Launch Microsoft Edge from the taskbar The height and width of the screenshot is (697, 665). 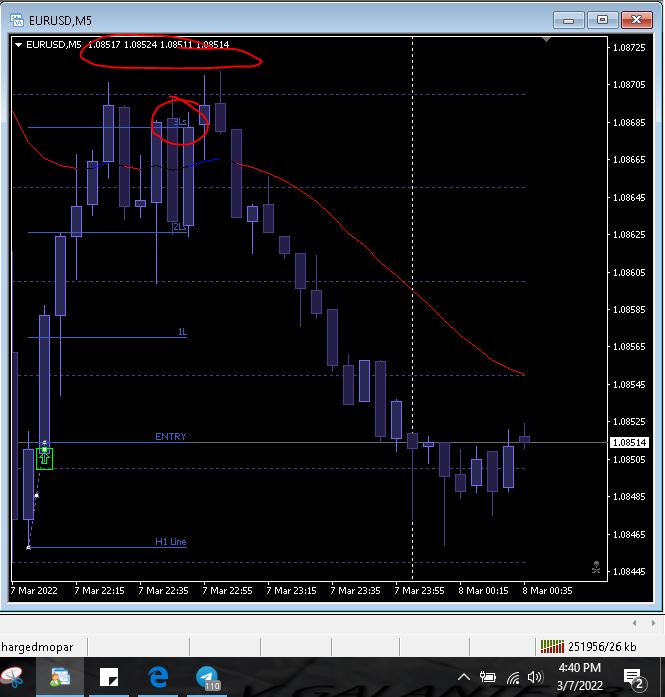coord(158,677)
